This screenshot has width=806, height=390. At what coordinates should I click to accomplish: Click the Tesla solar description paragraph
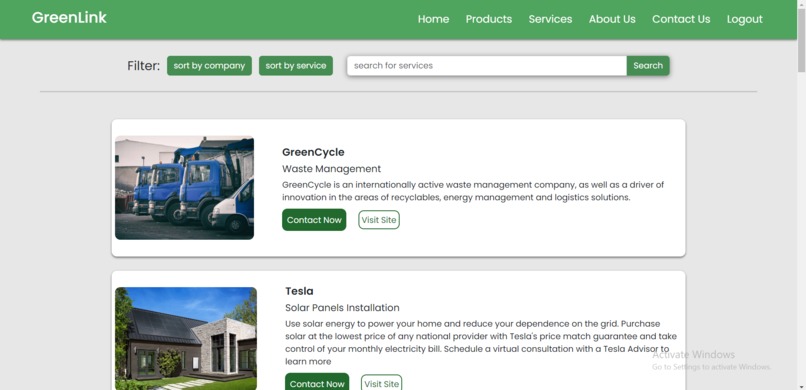click(x=481, y=342)
